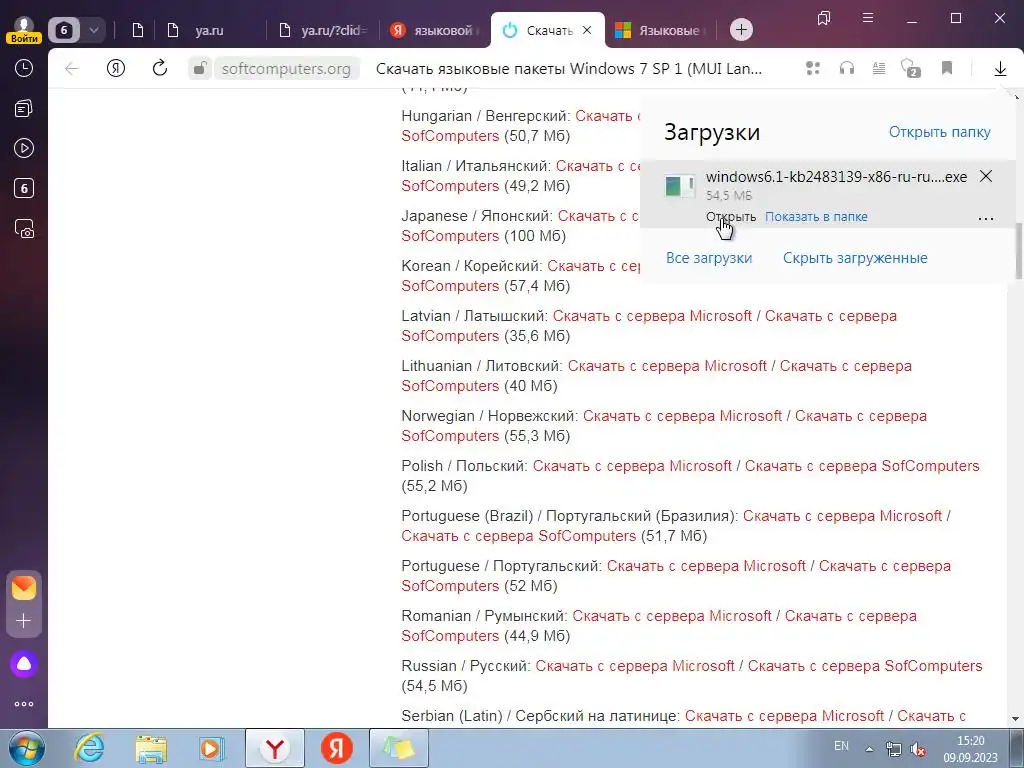Download Norwegian pack from Microsoft server
Screen dimensions: 1024x768
682,416
